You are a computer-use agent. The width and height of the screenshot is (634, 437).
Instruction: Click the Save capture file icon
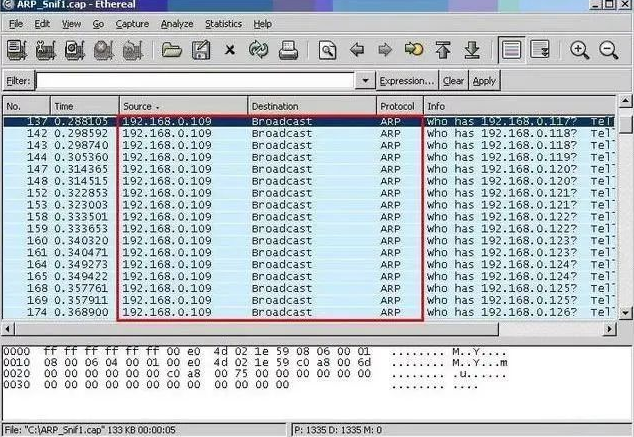pyautogui.click(x=201, y=49)
